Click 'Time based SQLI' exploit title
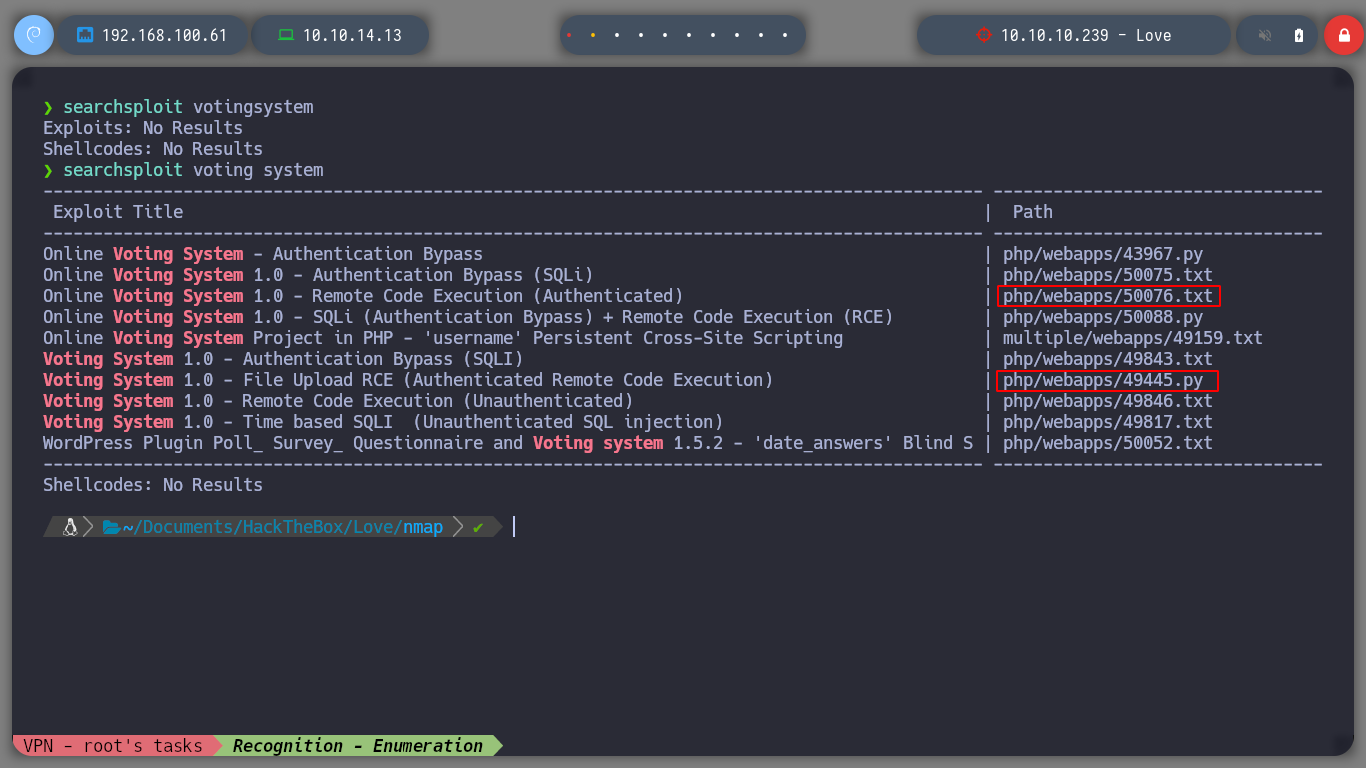The image size is (1366, 768). coord(383,422)
